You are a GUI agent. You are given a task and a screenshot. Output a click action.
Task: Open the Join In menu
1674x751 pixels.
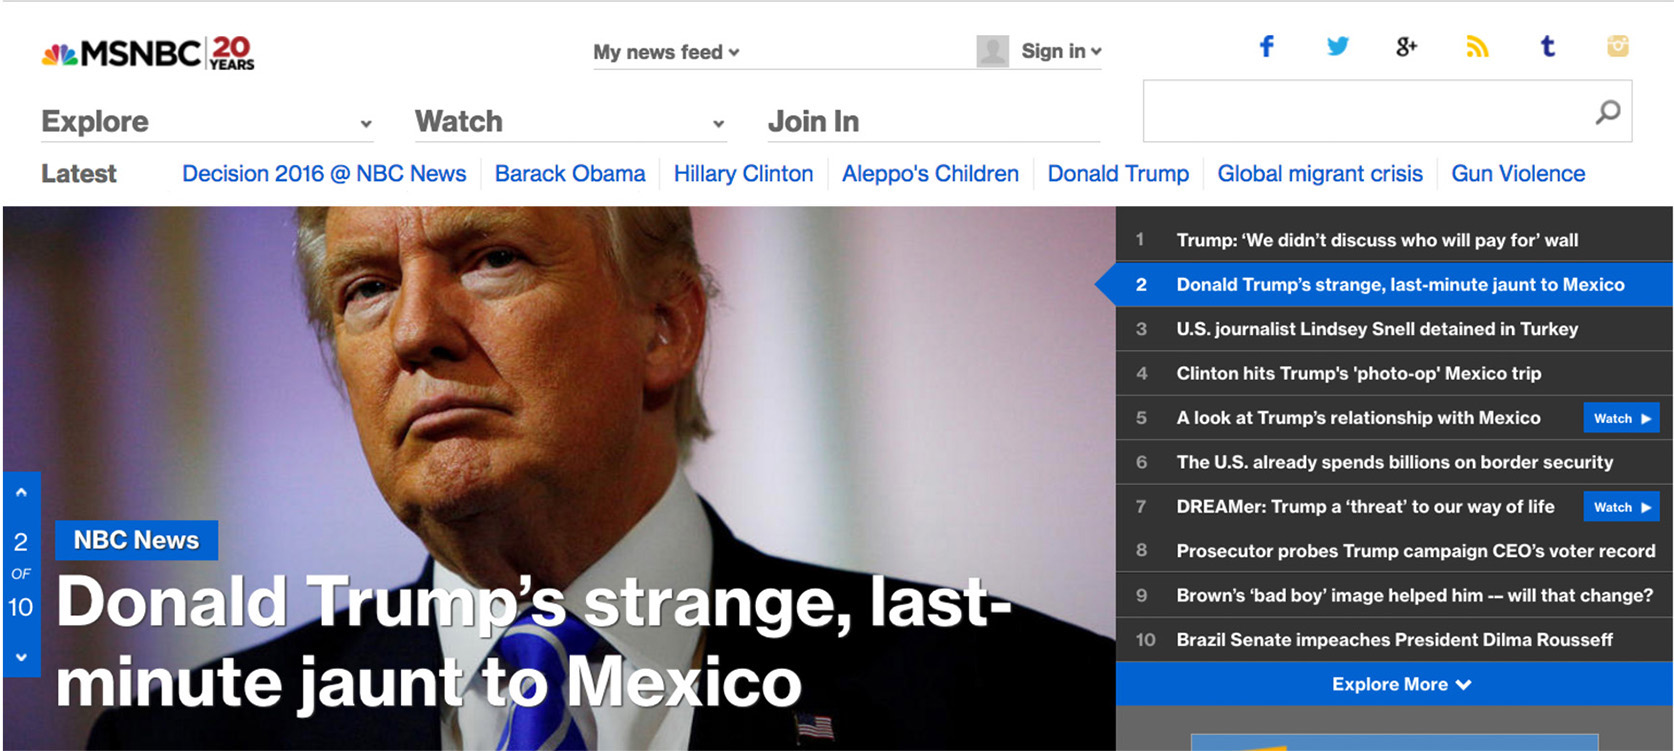pyautogui.click(x=813, y=122)
